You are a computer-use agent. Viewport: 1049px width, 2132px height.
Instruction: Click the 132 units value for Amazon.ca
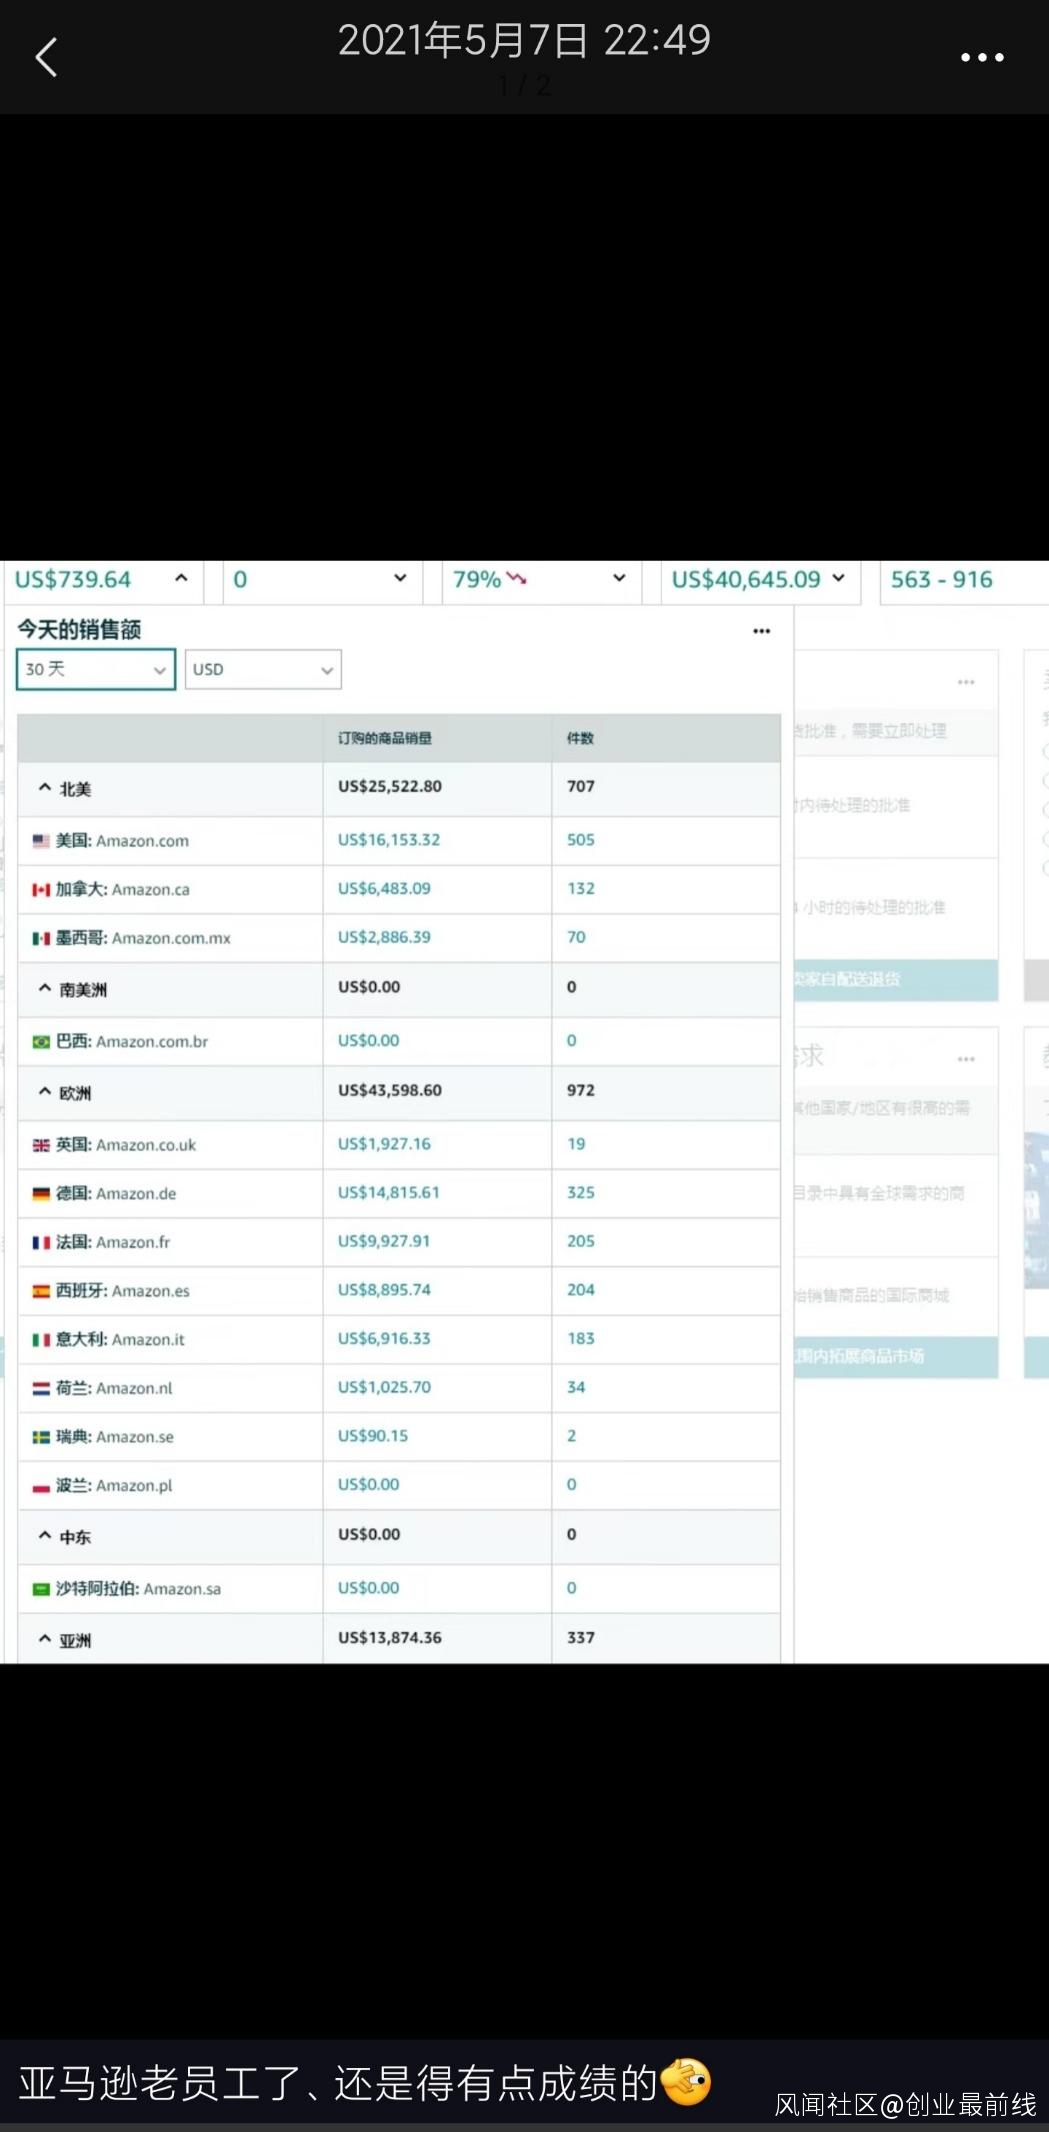(x=580, y=889)
